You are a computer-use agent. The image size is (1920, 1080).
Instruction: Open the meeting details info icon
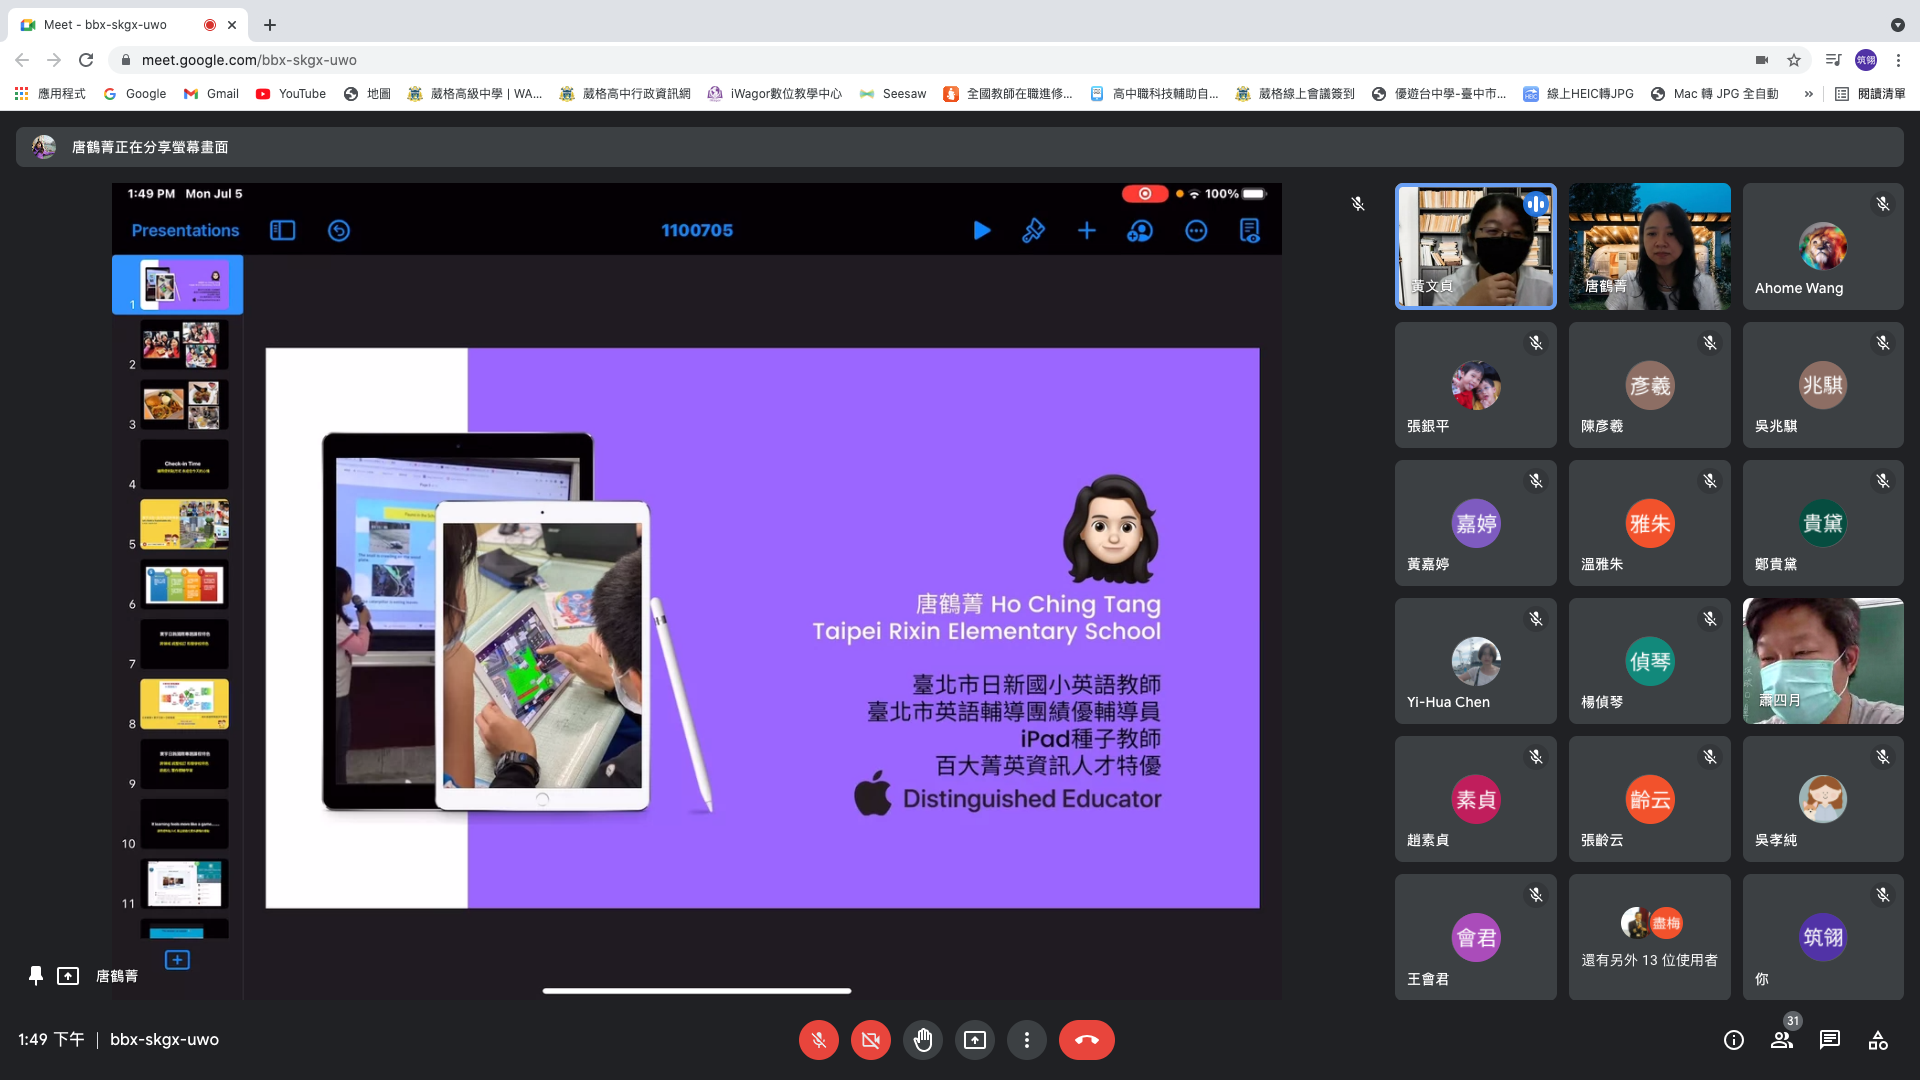point(1734,1040)
